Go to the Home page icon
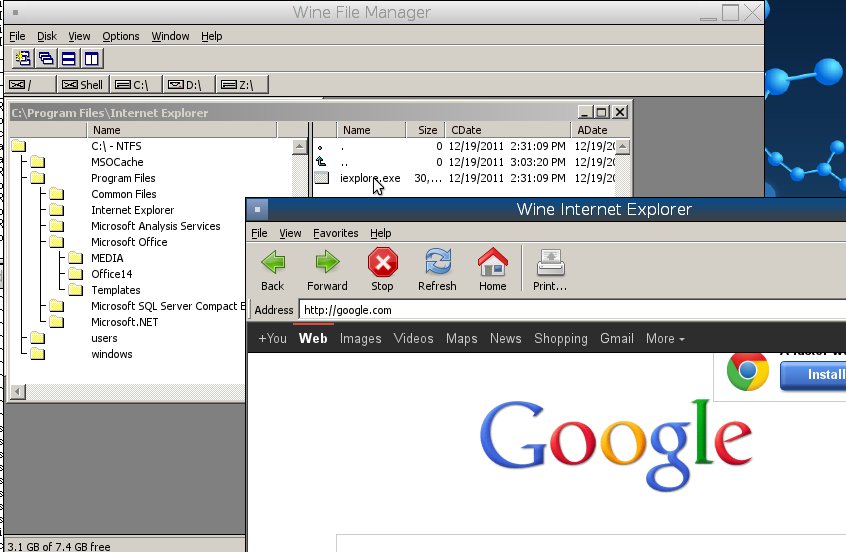 [x=493, y=262]
